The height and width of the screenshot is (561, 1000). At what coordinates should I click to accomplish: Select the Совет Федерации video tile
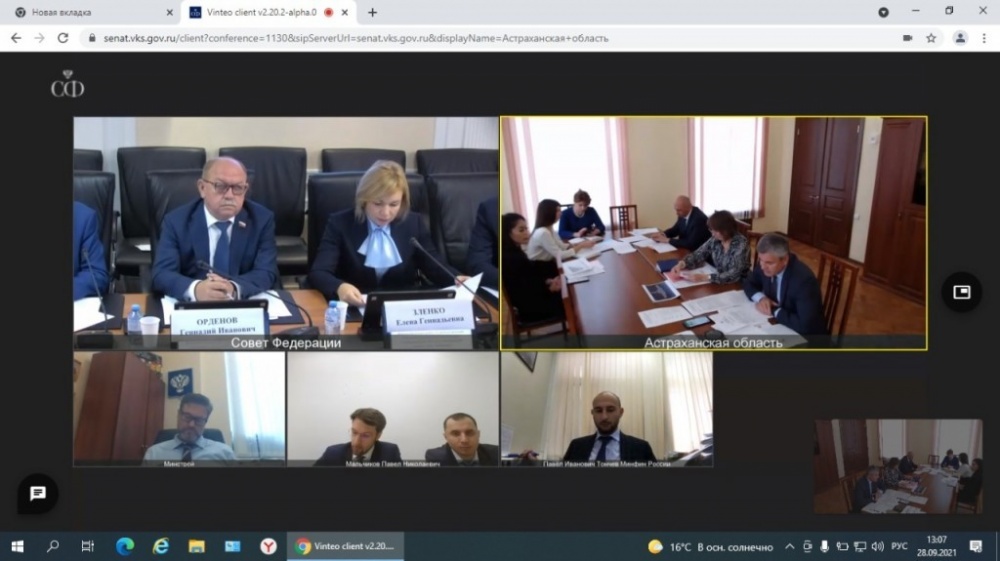[286, 233]
